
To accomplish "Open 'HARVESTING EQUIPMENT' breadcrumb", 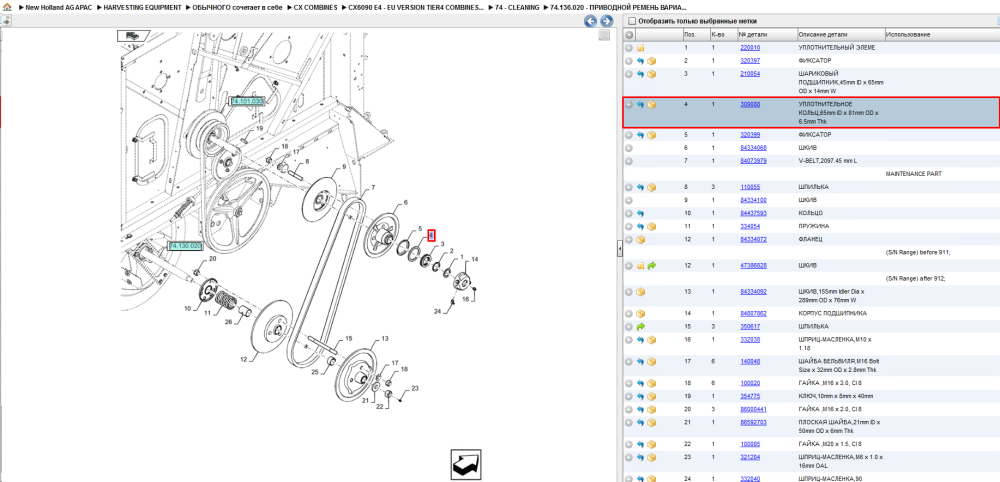I will click(x=142, y=8).
